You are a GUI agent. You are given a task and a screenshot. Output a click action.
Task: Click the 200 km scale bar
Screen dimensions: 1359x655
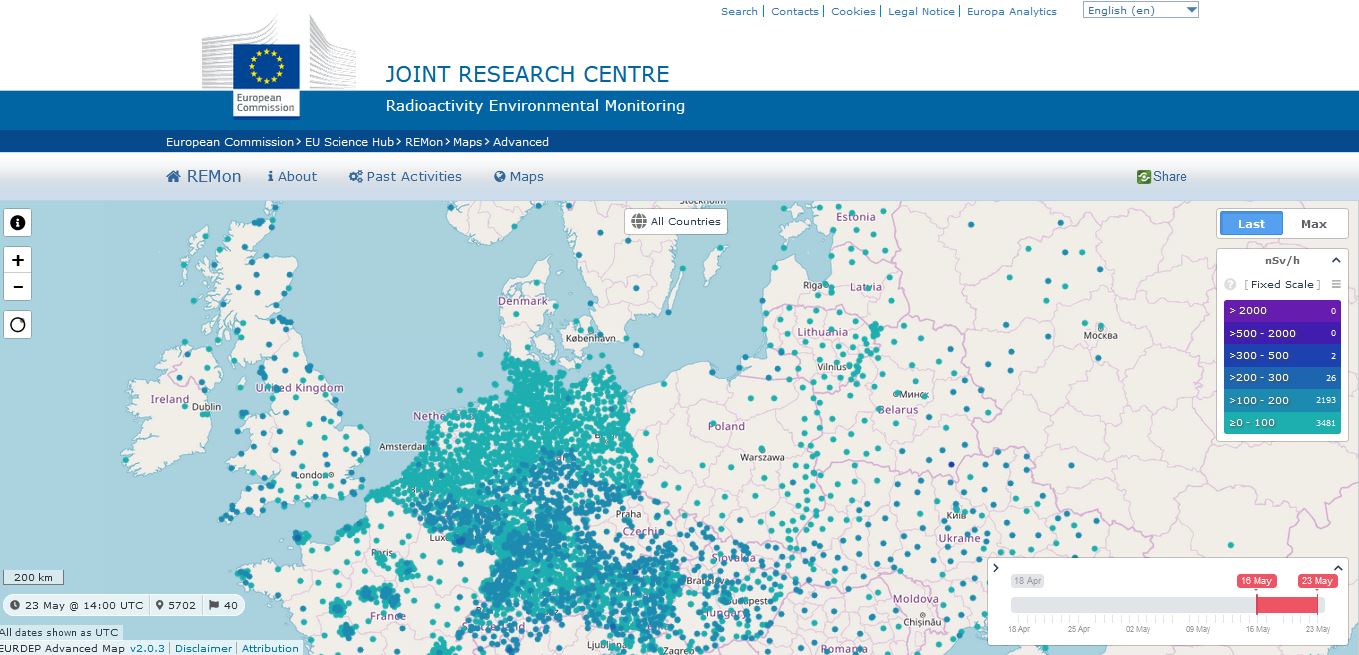pyautogui.click(x=34, y=577)
